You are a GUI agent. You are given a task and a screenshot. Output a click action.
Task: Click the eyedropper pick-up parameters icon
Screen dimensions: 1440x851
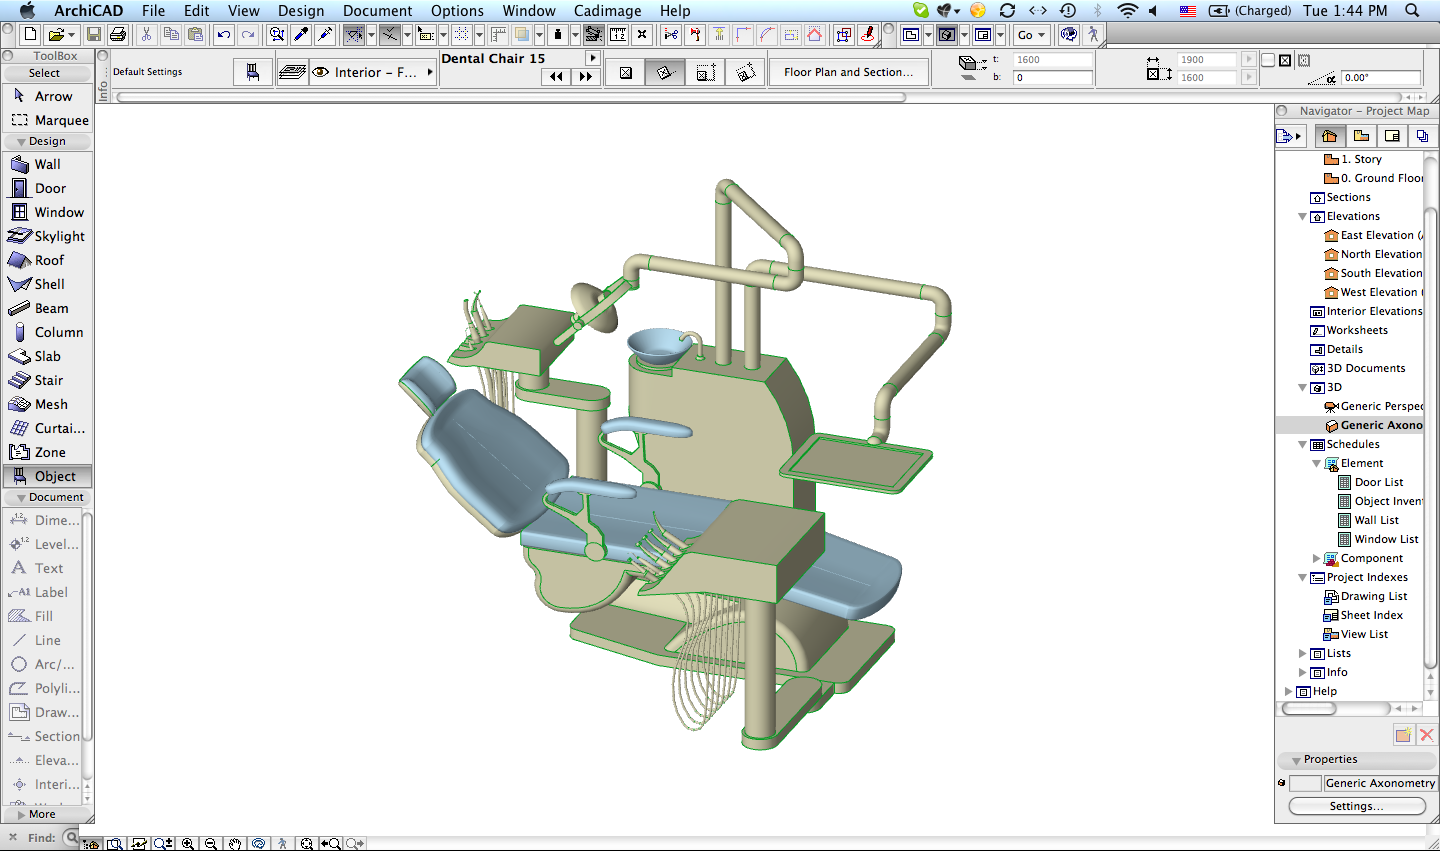301,35
